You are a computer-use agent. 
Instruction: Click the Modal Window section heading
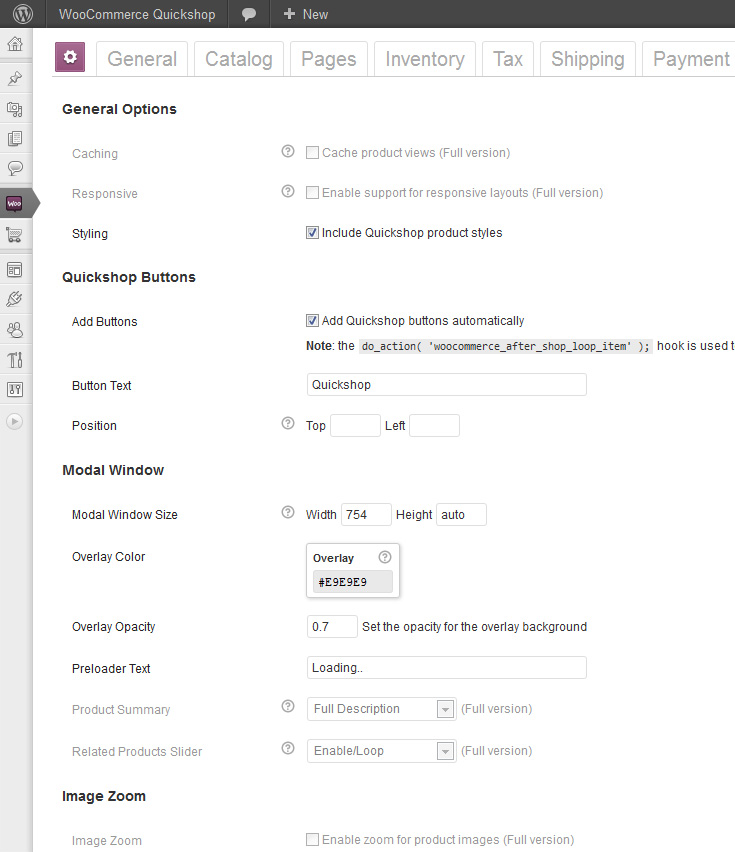[113, 470]
